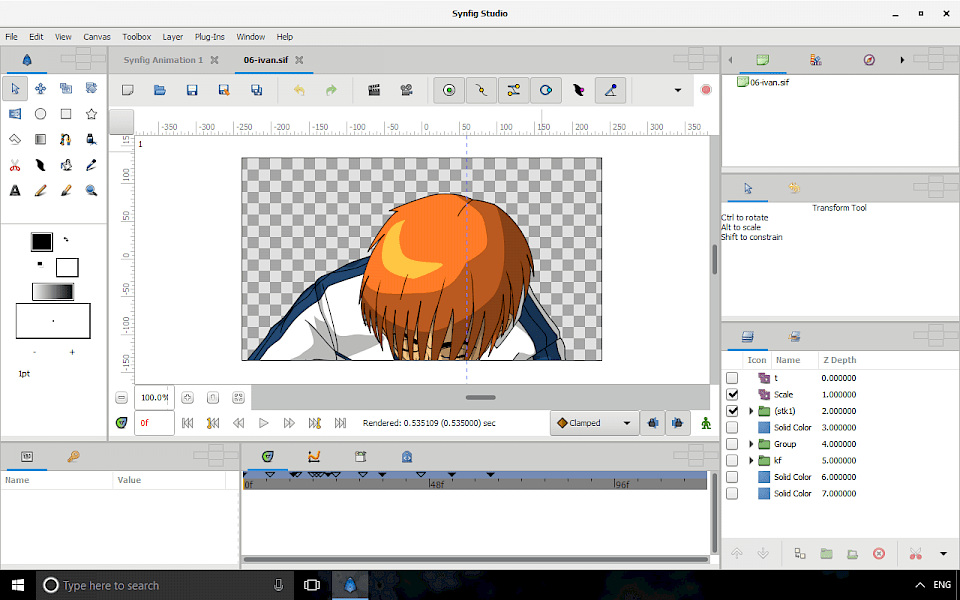960x600 pixels.
Task: Open the File menu
Action: click(x=12, y=37)
